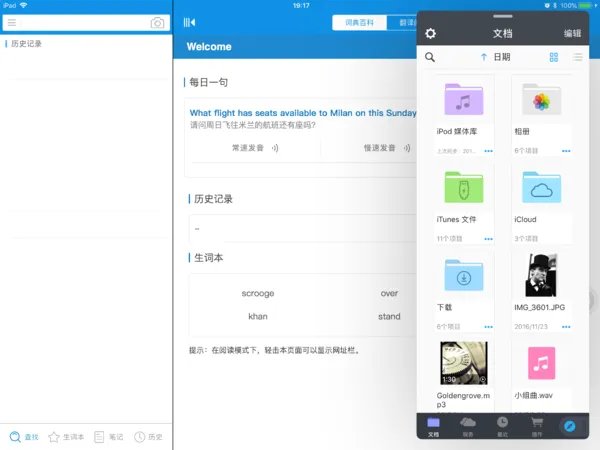Select the 词典百科 segmented tab

tap(359, 23)
